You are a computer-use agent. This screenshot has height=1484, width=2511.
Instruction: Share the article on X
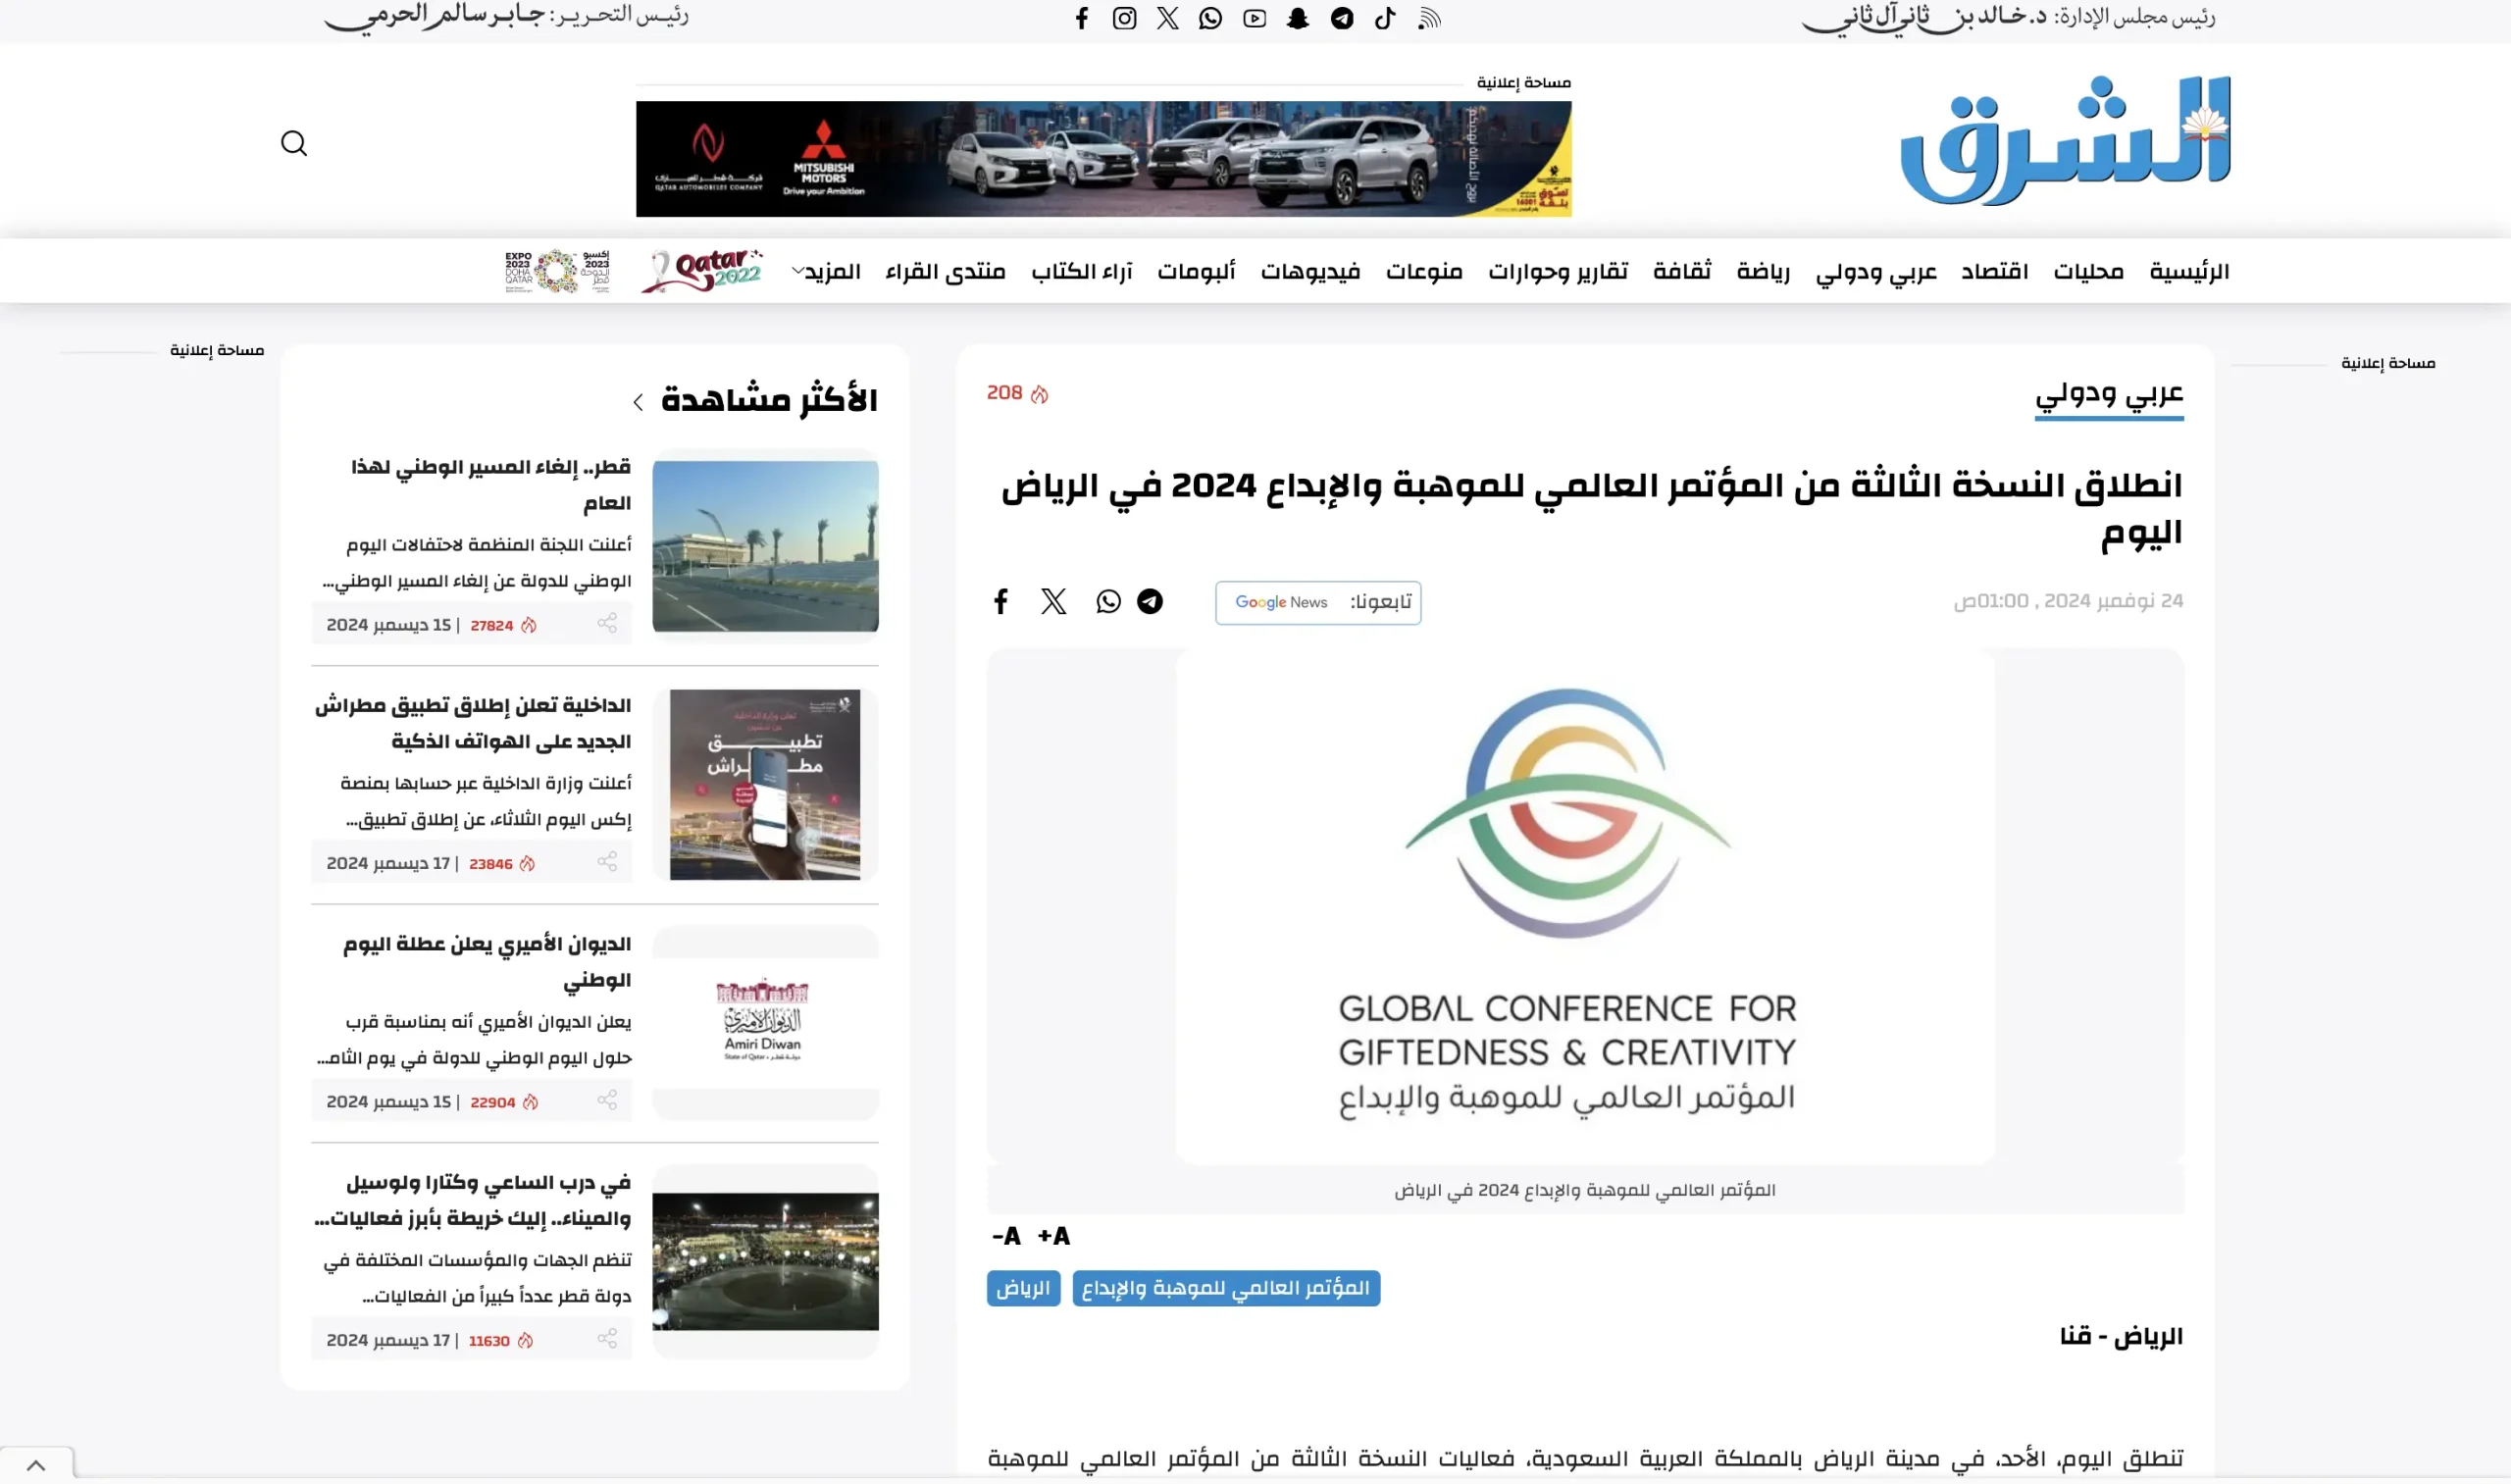[1053, 601]
